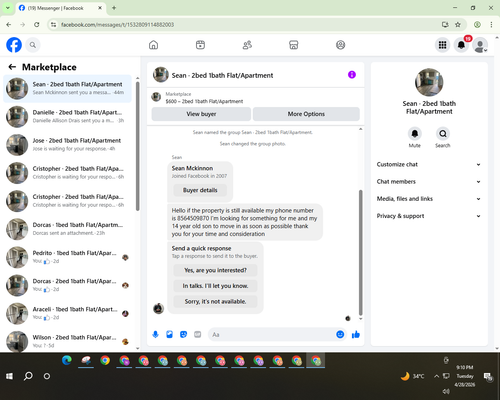Click the weather 34°C taskbar widget
The width and height of the screenshot is (500, 400).
click(x=413, y=376)
